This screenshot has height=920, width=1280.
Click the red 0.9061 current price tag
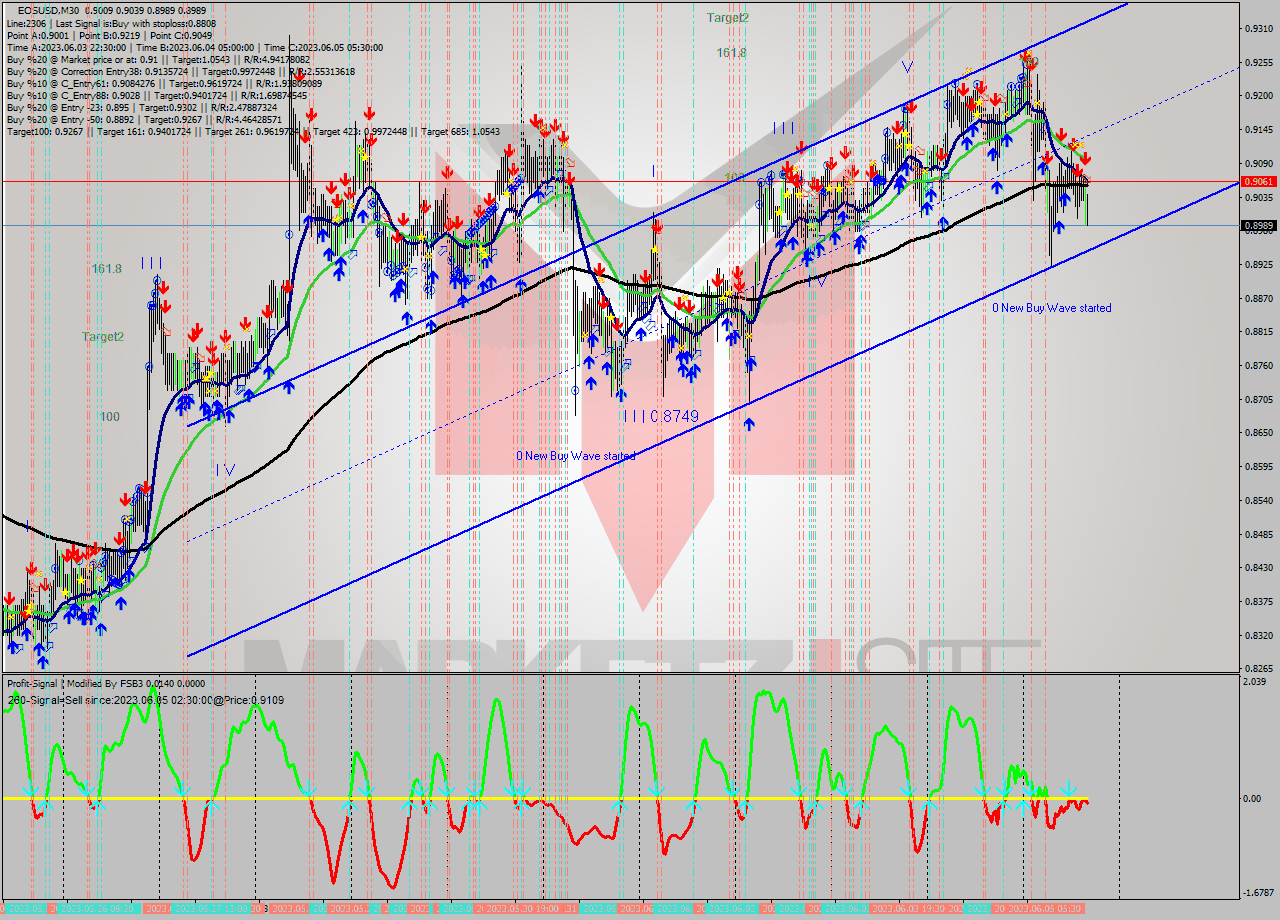[x=1257, y=181]
